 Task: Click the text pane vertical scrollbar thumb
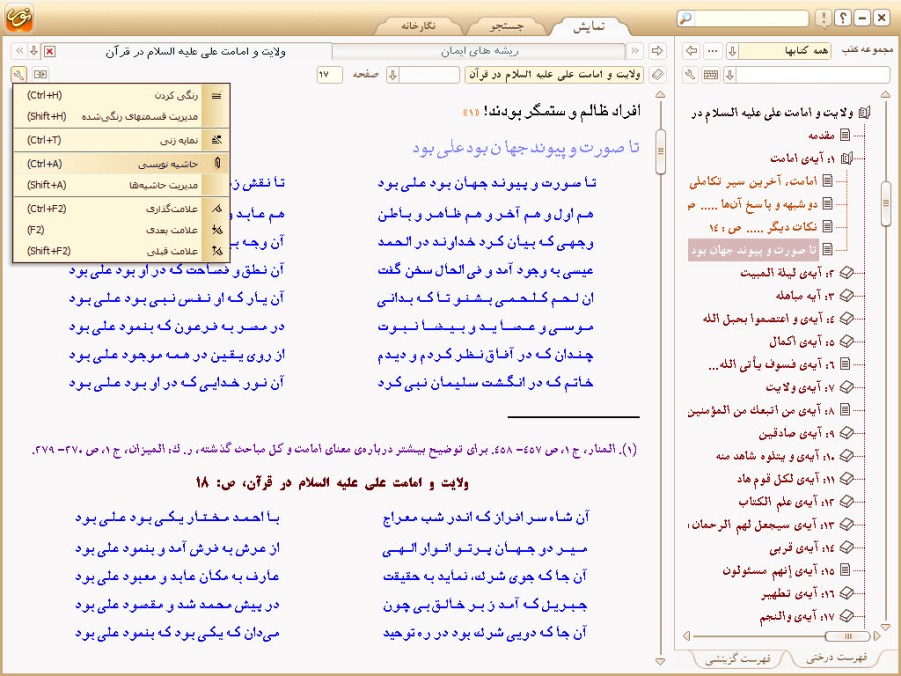click(660, 152)
